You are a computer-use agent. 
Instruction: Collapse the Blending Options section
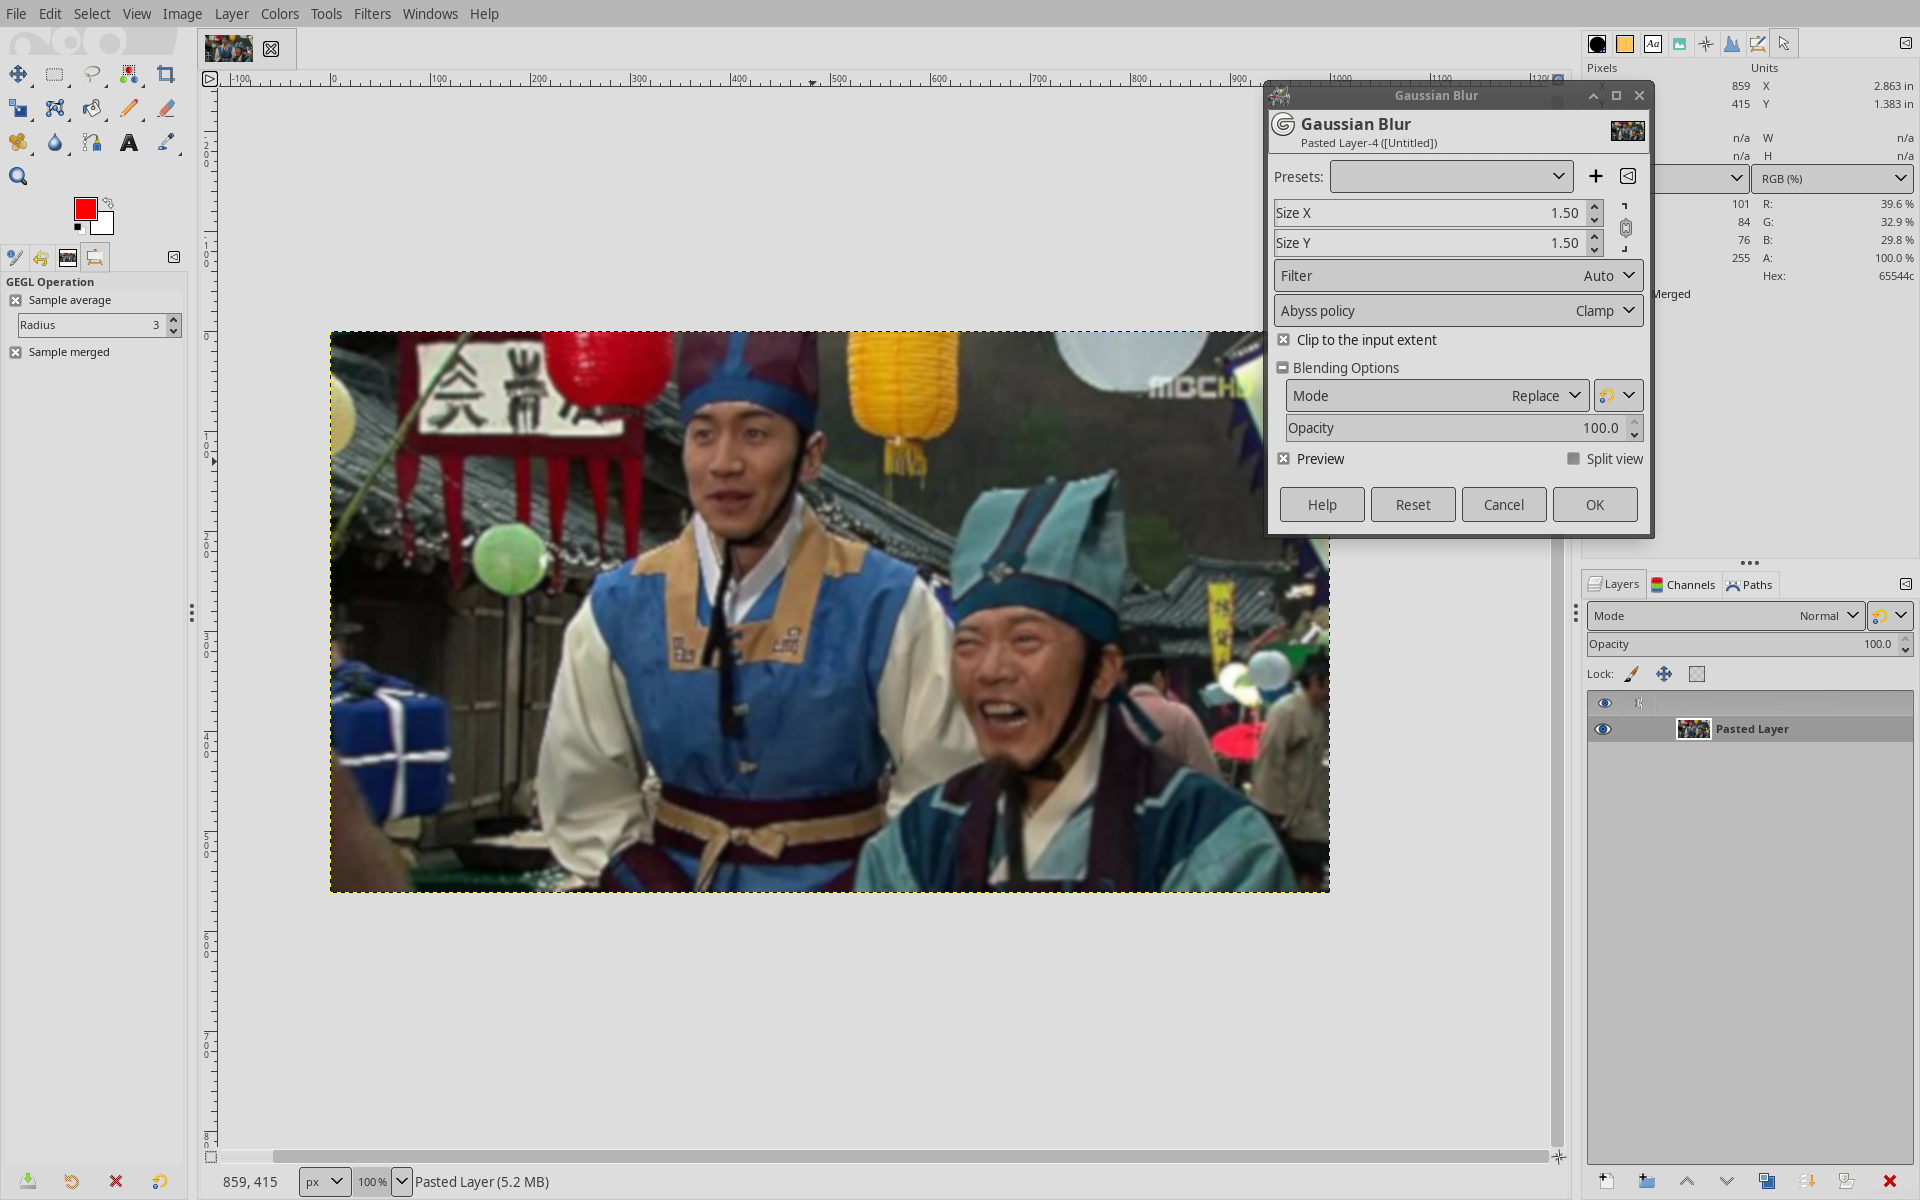coord(1282,368)
